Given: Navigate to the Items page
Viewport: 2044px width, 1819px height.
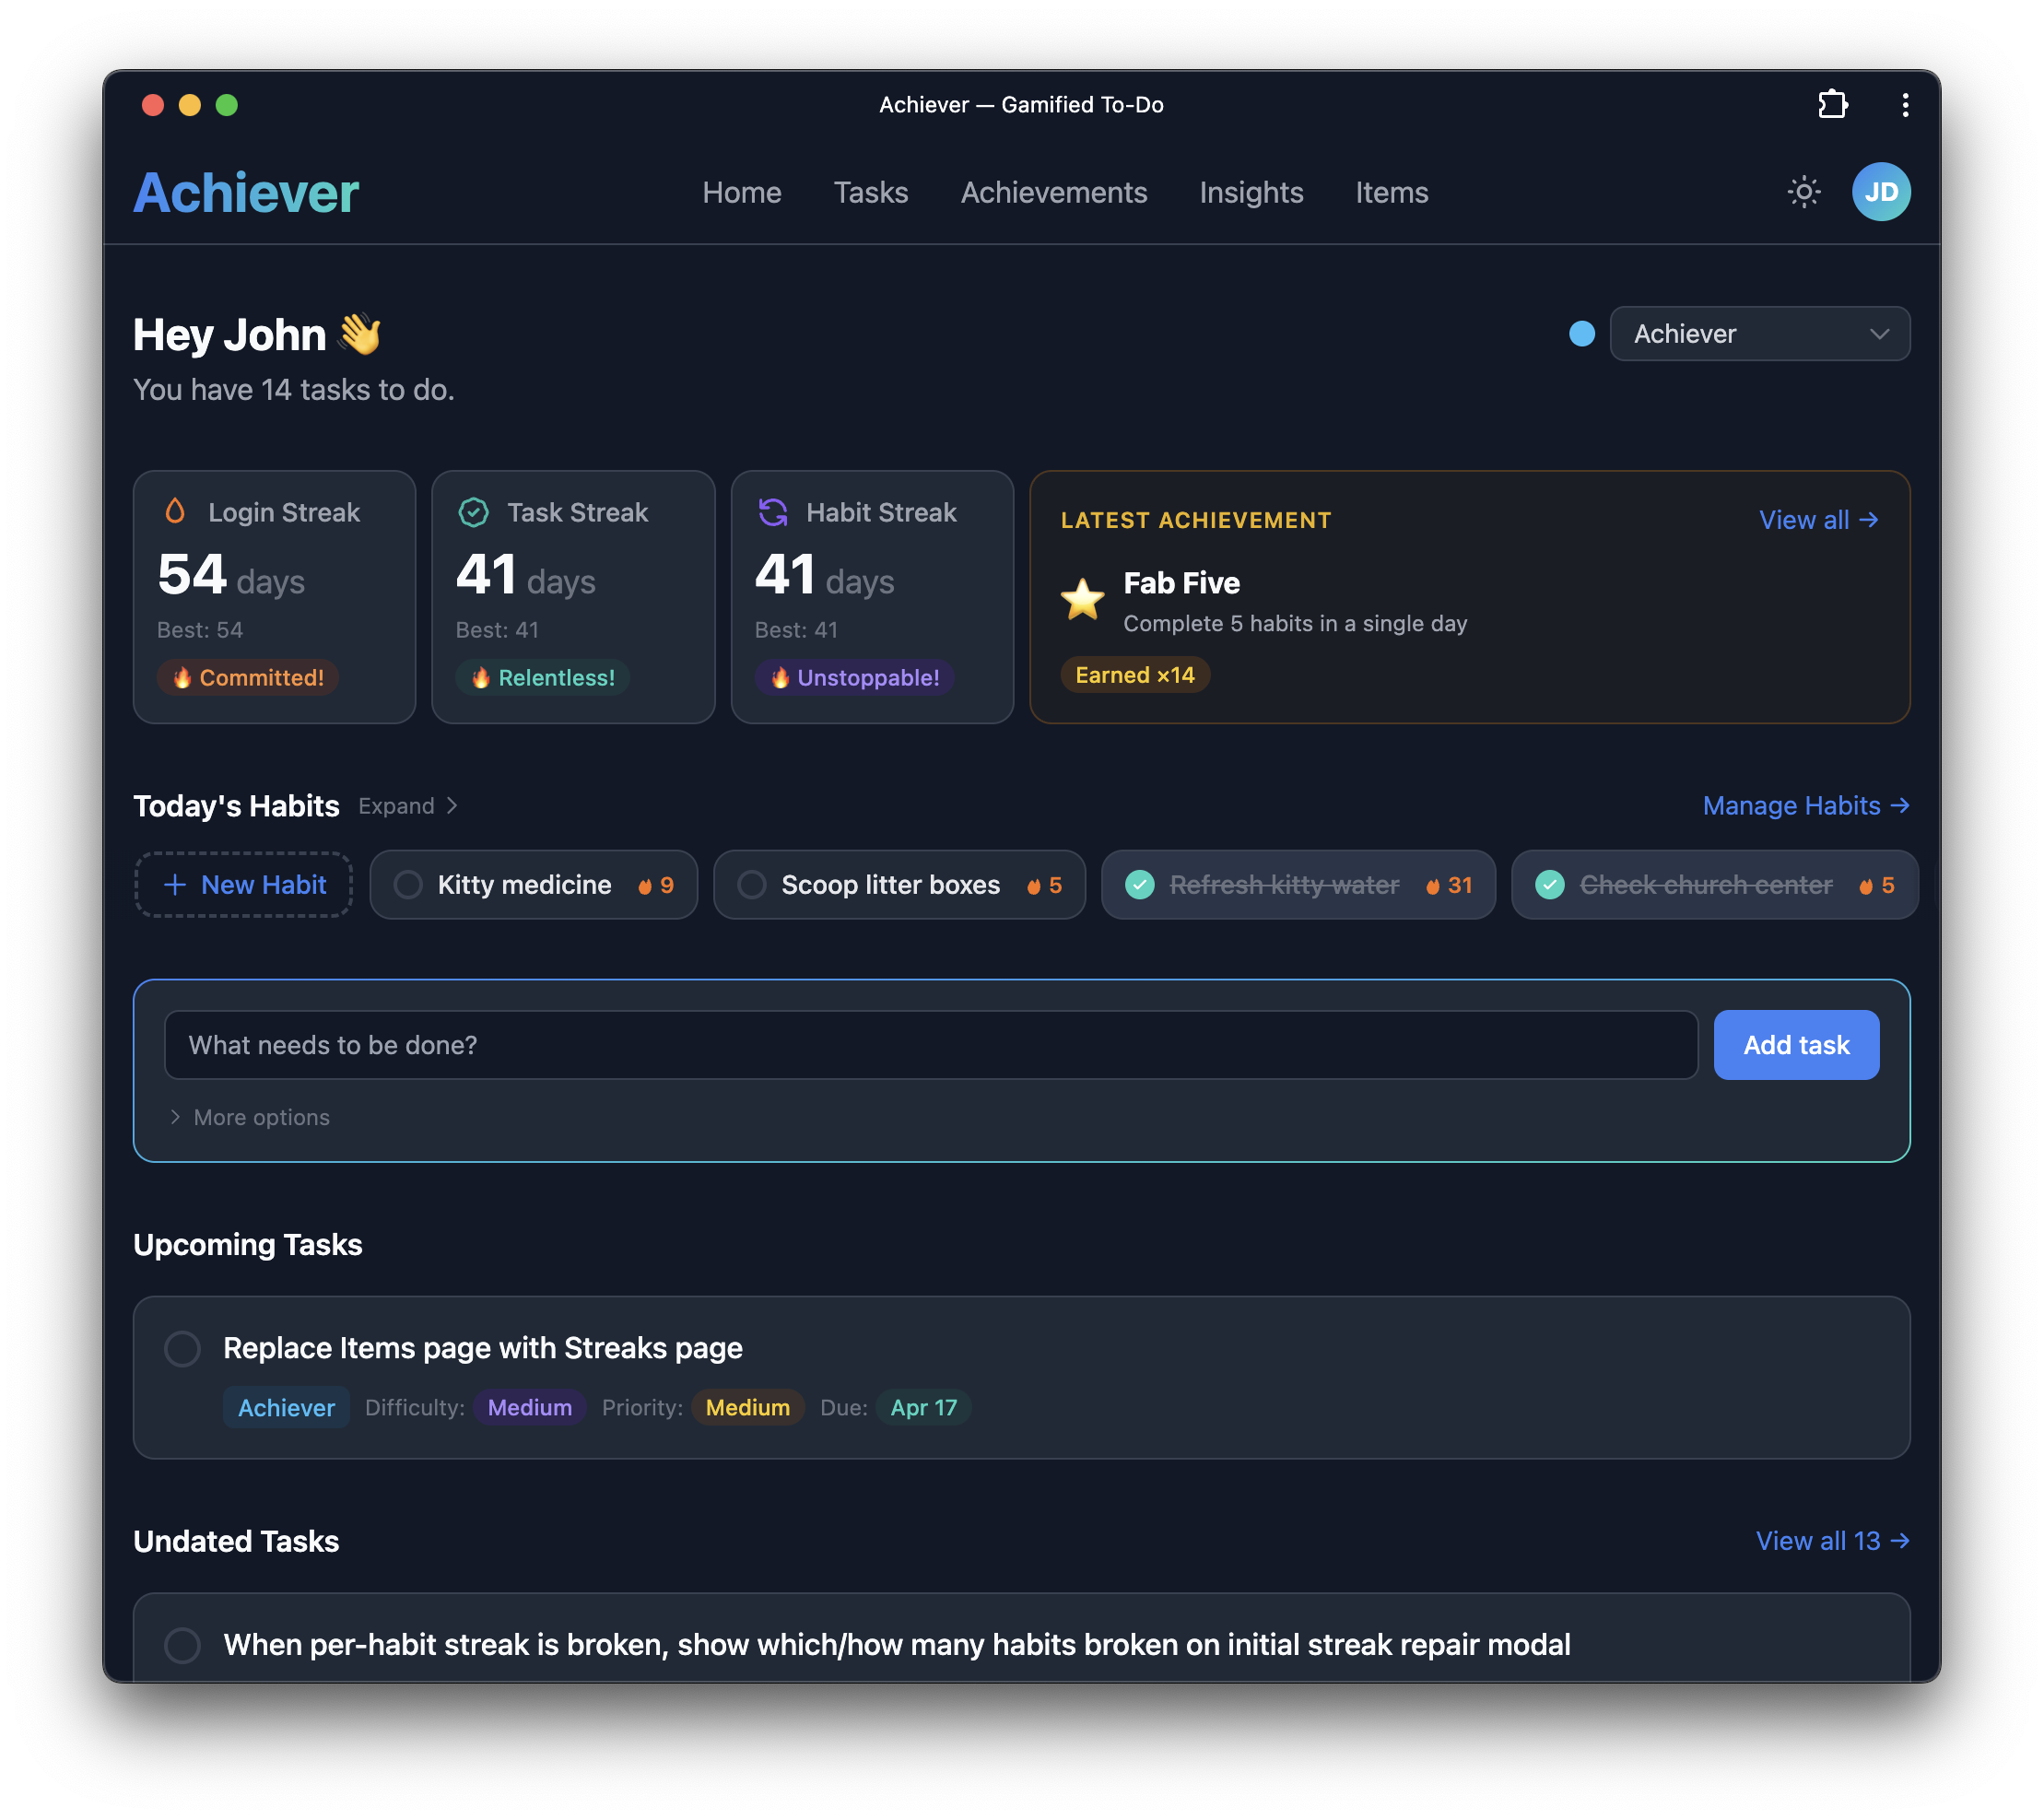Looking at the screenshot, I should (1391, 192).
